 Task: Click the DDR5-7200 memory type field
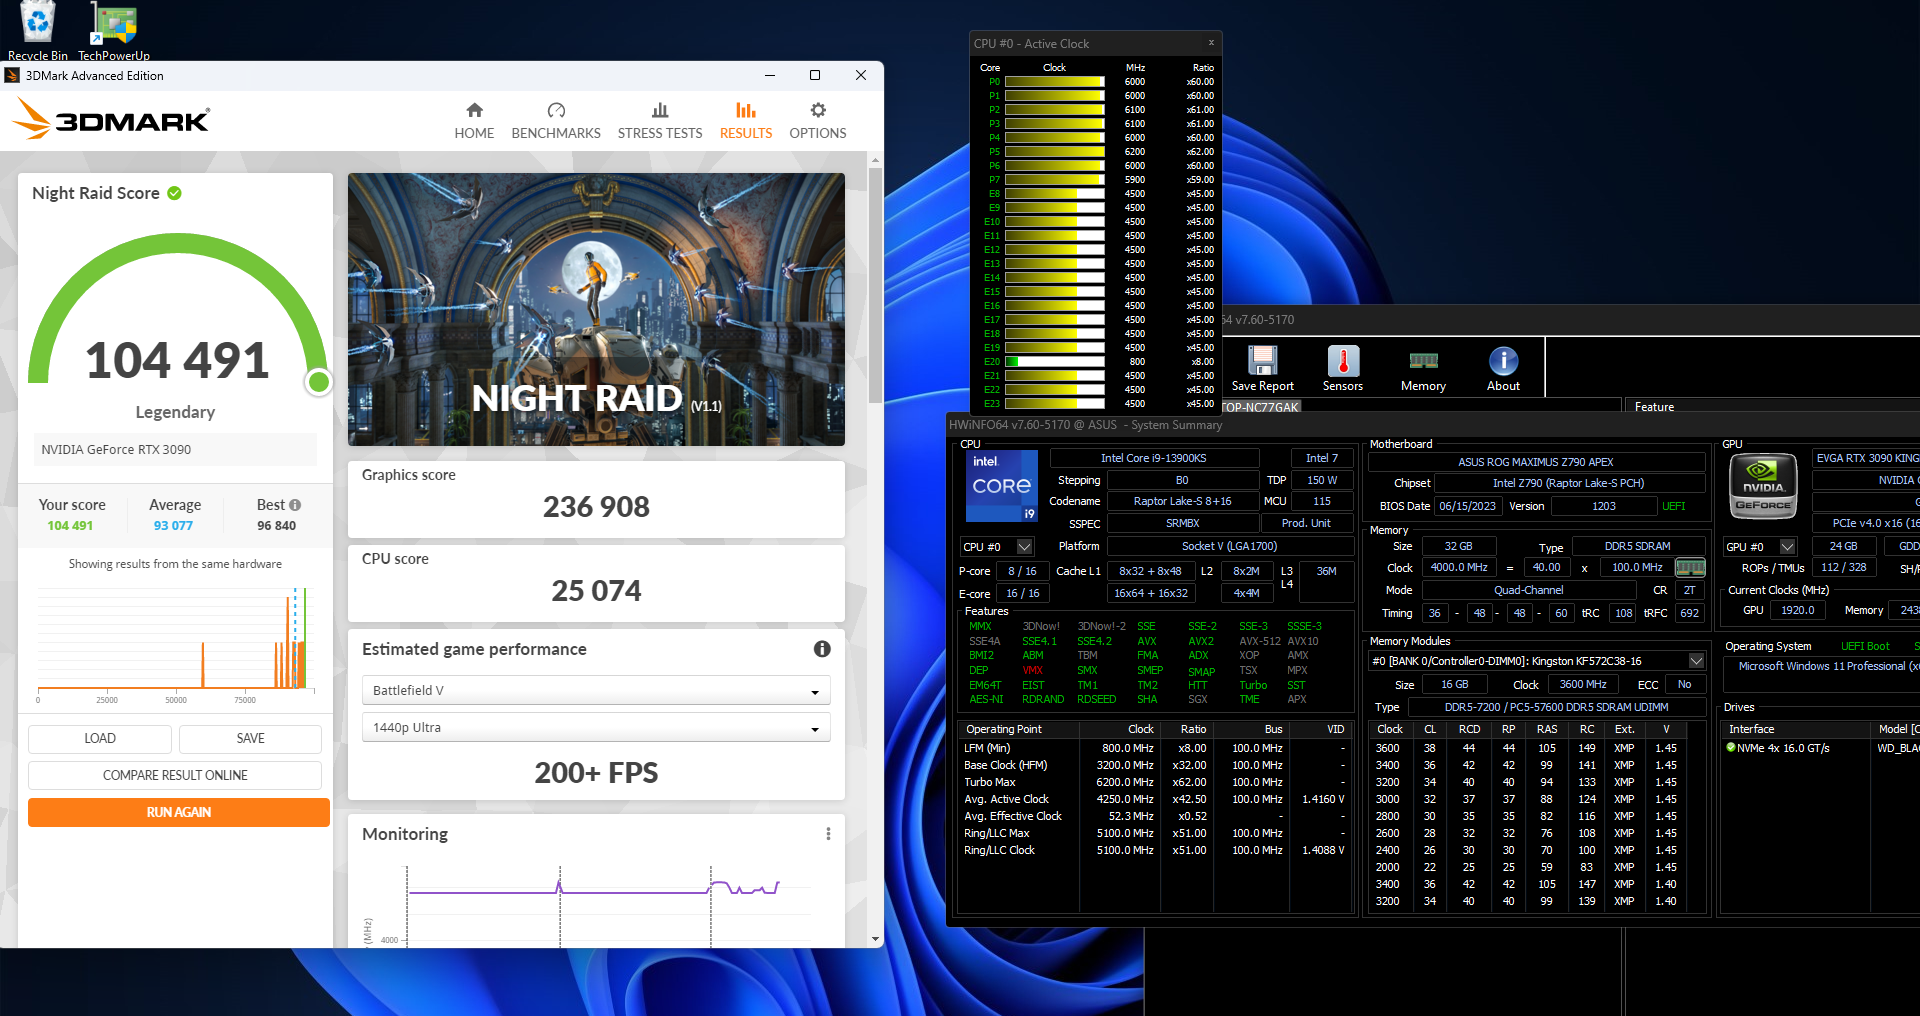pyautogui.click(x=1556, y=707)
